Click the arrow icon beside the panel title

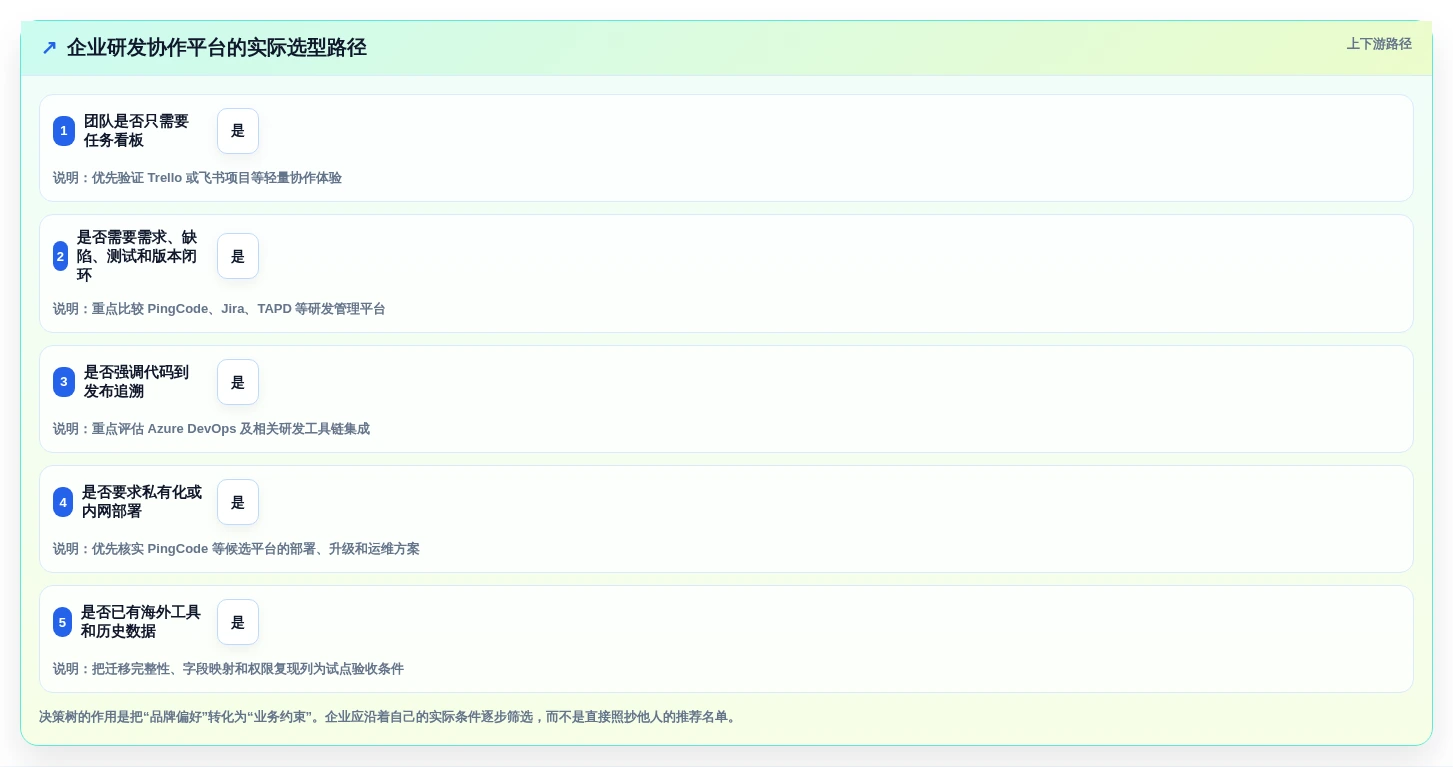coord(49,47)
